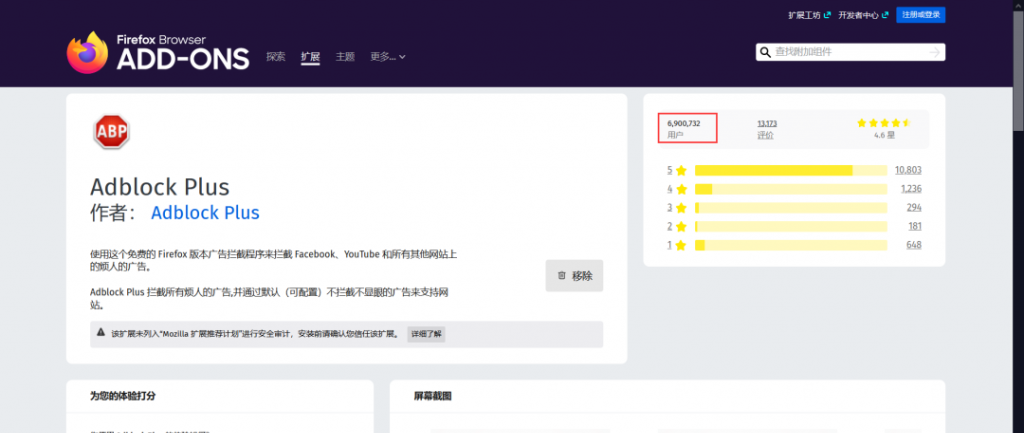Click the 开发者中心 external link icon
The height and width of the screenshot is (433, 1024).
coord(886,15)
